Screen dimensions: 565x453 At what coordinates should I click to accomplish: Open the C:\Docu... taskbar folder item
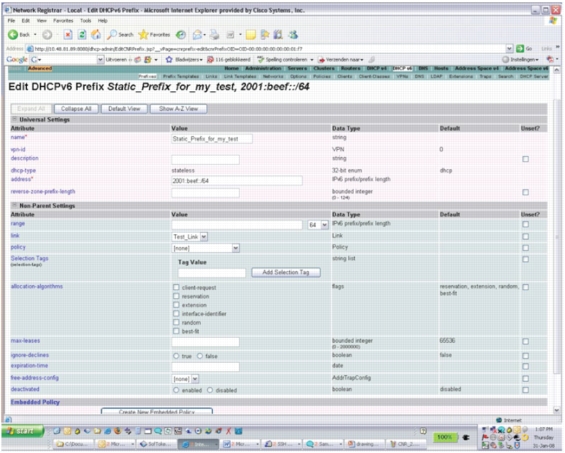coord(74,444)
